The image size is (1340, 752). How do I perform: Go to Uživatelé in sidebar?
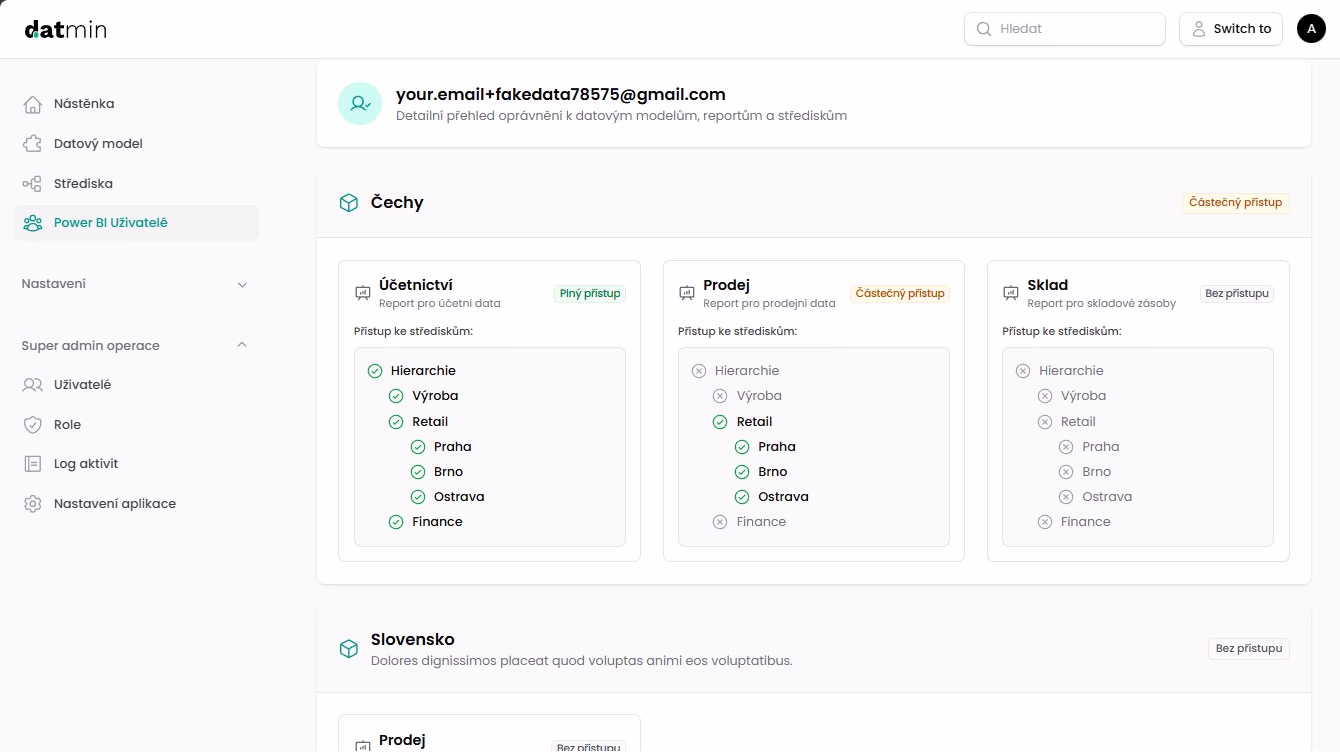tap(82, 385)
